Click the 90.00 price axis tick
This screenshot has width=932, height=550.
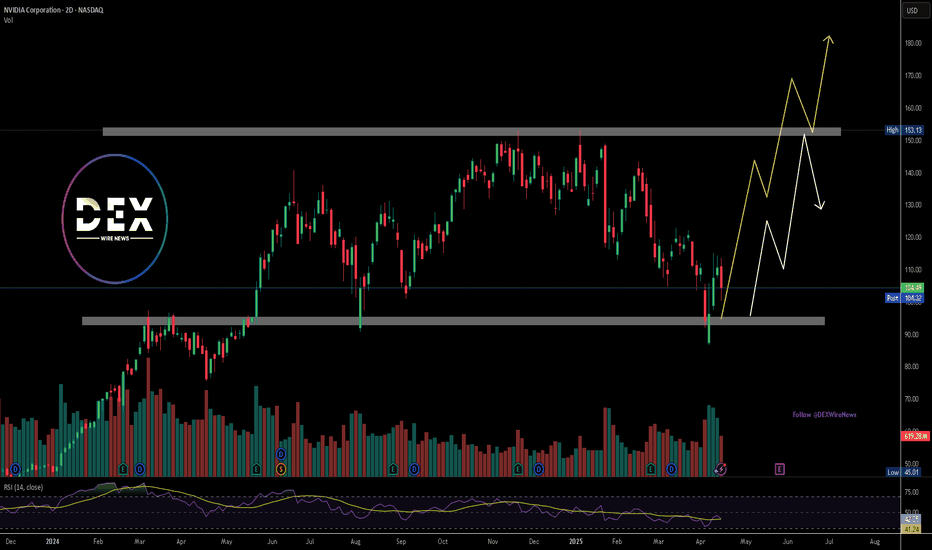[x=912, y=334]
